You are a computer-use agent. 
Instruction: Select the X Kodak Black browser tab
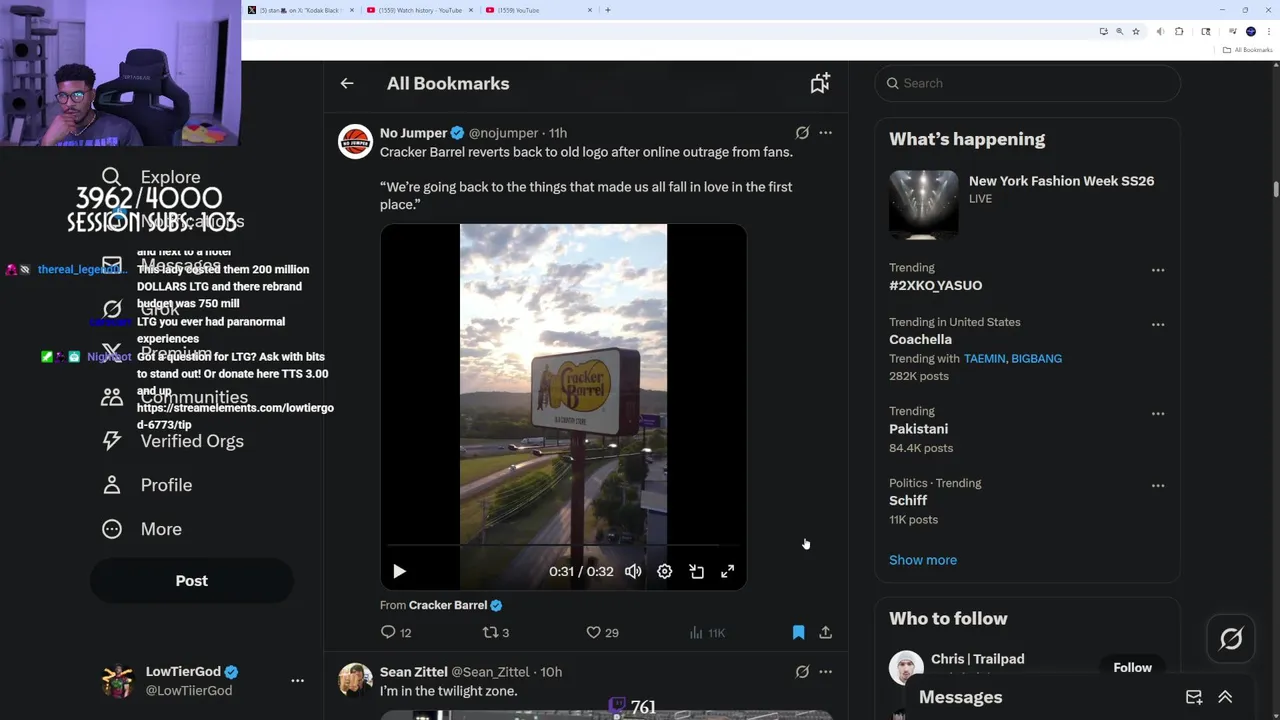coord(302,10)
